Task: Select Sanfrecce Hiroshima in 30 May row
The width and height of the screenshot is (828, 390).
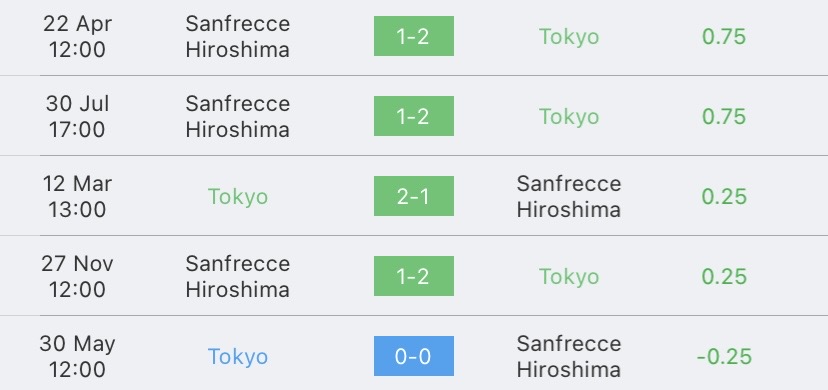Action: coord(569,356)
